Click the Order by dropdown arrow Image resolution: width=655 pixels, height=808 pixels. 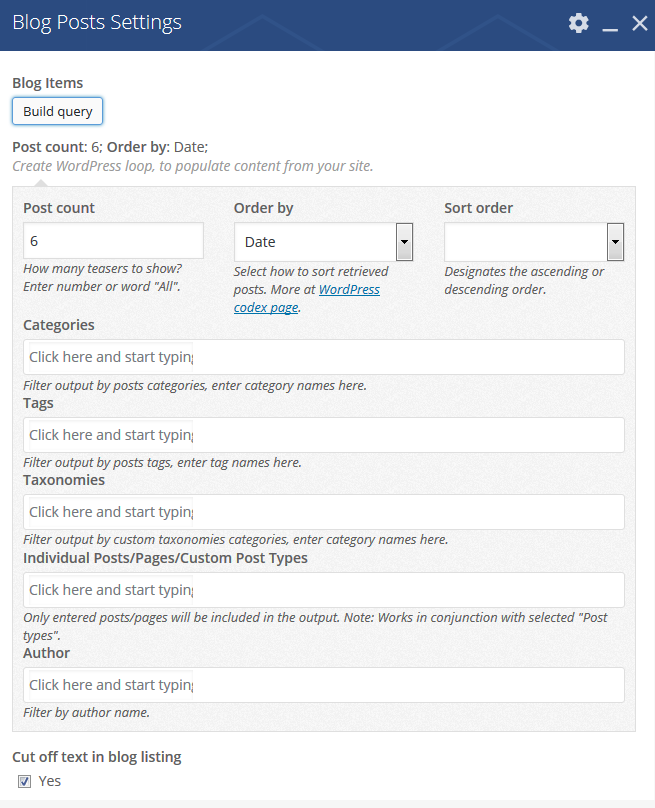tap(404, 241)
